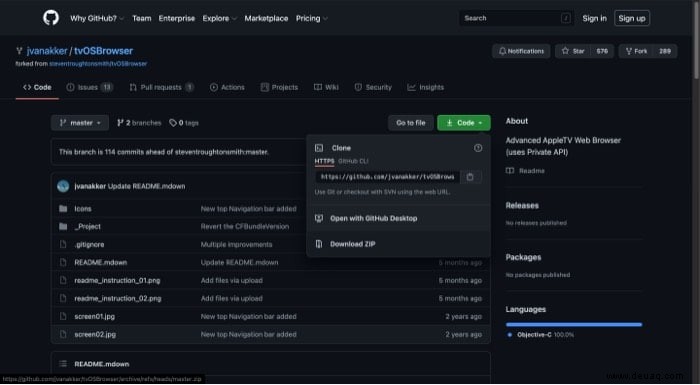Viewport: 700px width, 385px height.
Task: Click the page vertical scrollbar
Action: click(x=697, y=40)
